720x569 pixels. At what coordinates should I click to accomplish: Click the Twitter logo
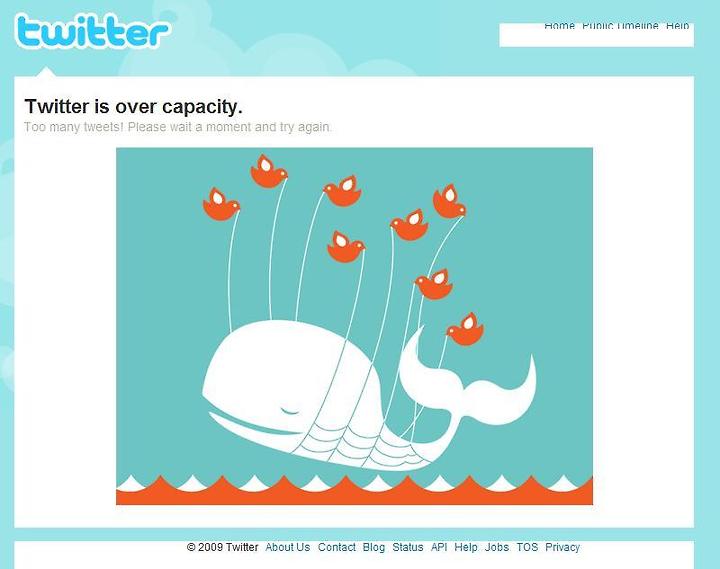click(92, 31)
